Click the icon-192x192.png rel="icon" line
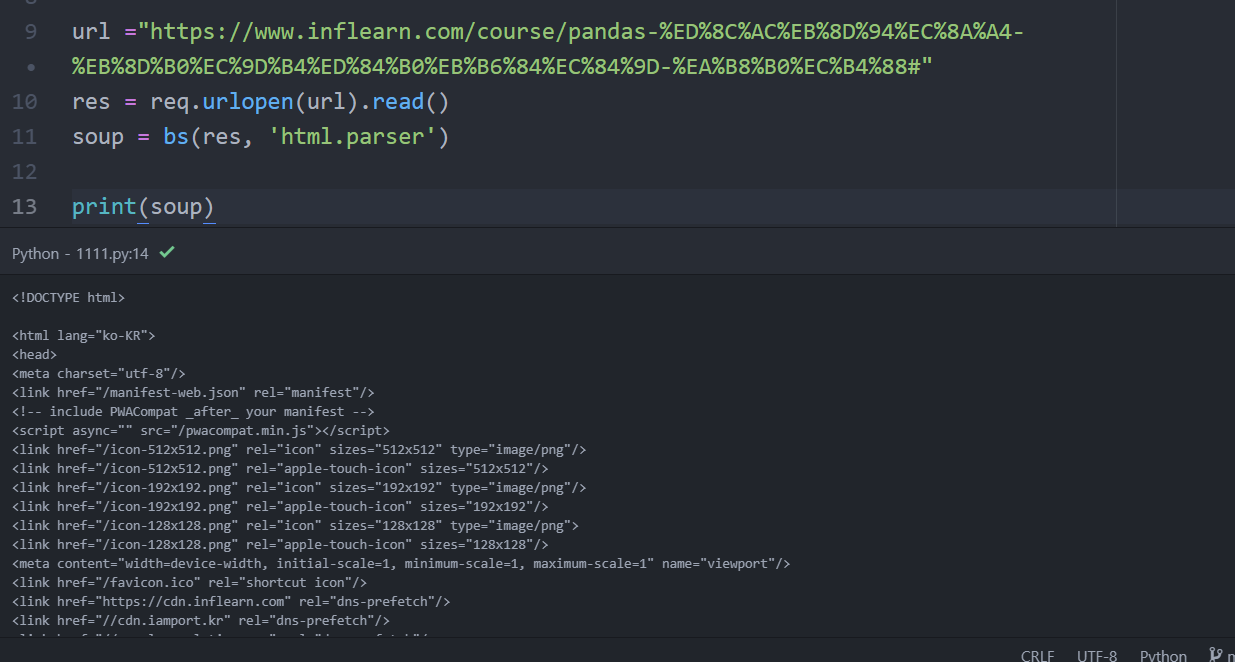This screenshot has height=662, width=1235. point(299,487)
